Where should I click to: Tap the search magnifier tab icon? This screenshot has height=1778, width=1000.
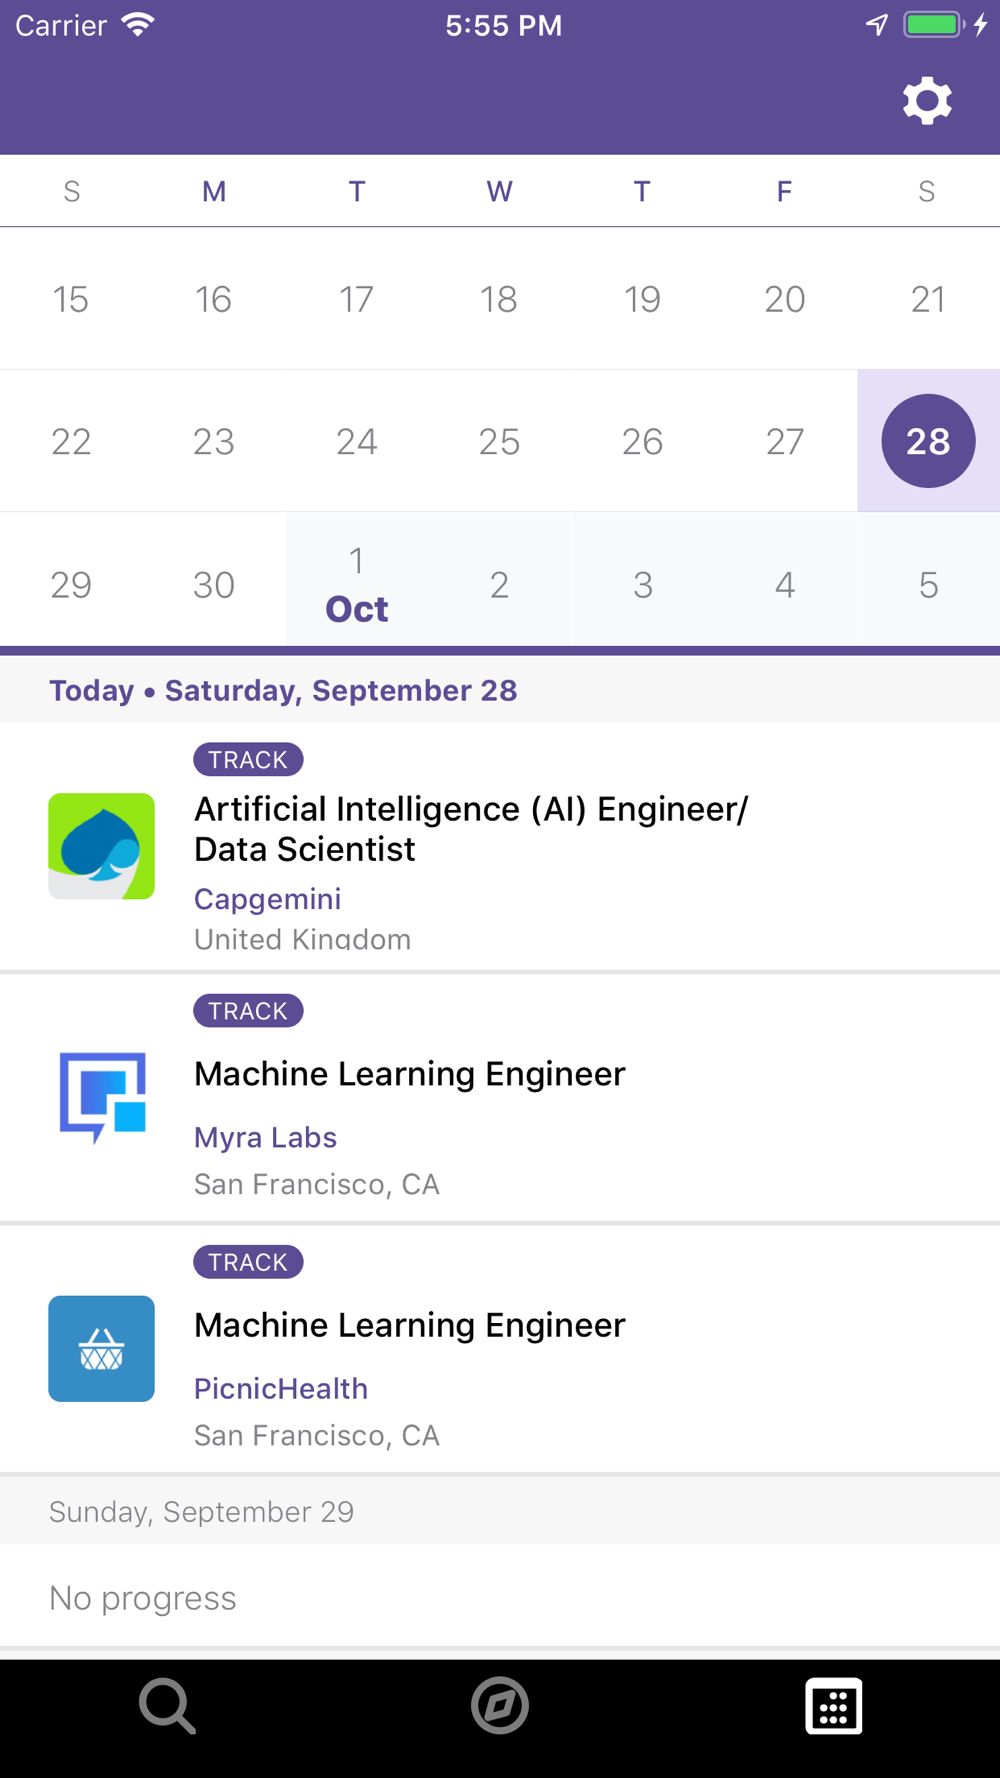(x=167, y=1706)
